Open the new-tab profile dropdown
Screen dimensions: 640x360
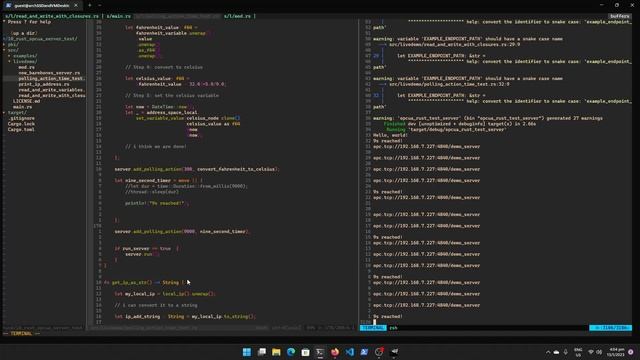coord(100,5)
